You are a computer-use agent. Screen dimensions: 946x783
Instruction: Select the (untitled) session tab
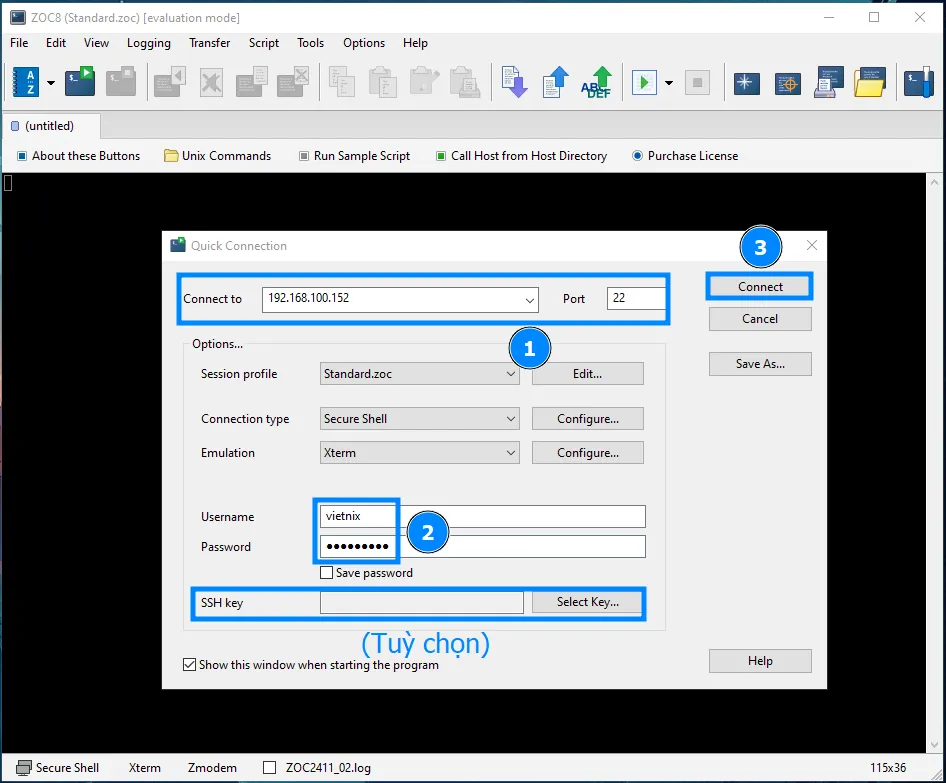coord(50,126)
